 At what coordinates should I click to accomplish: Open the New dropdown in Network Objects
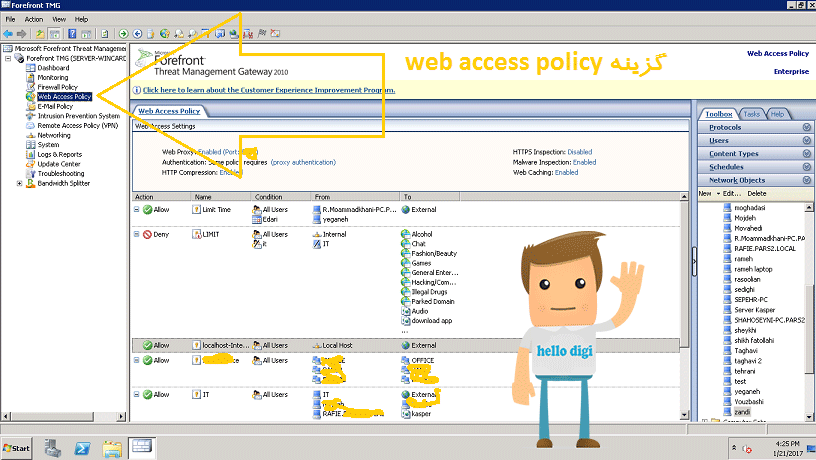pyautogui.click(x=709, y=194)
